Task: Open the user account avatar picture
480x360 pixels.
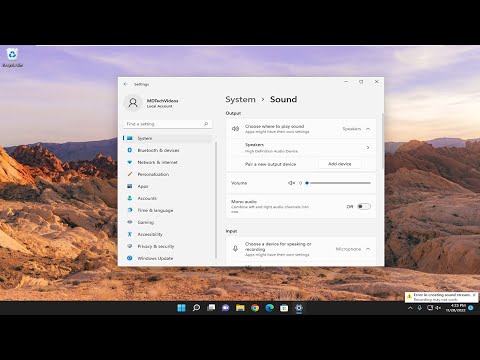Action: (133, 103)
